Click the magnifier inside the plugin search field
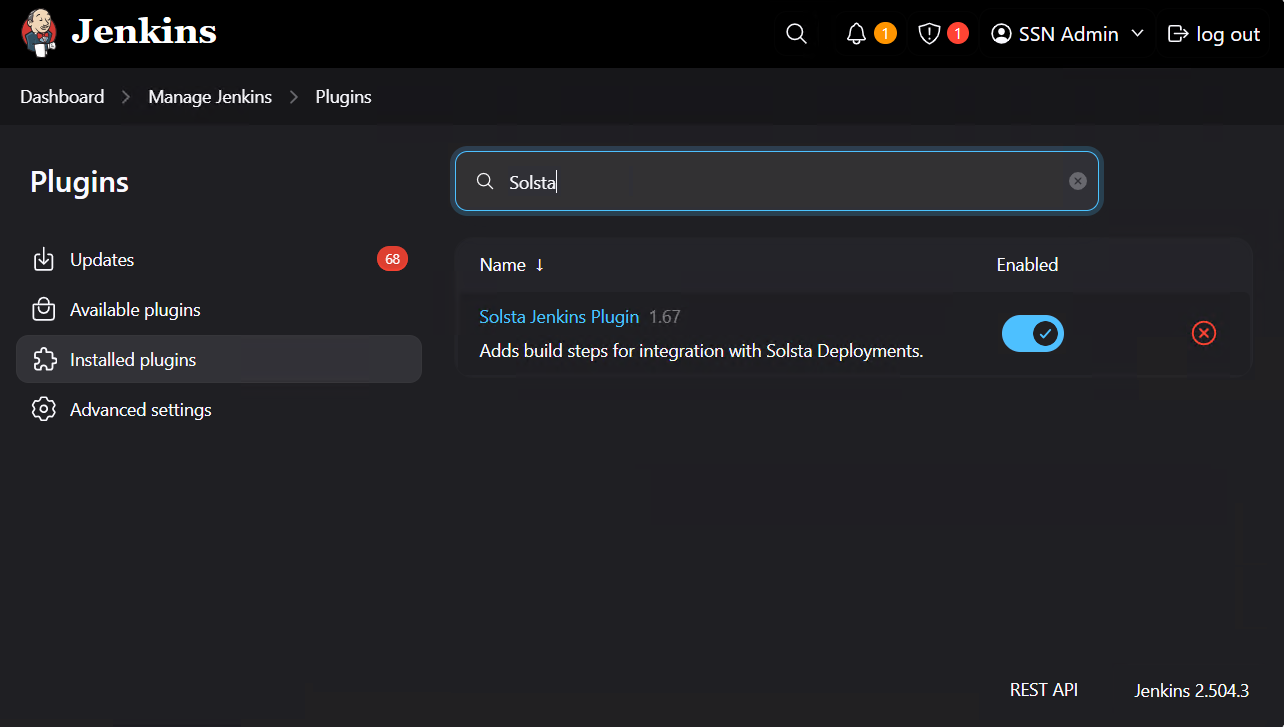Screen dimensions: 1284x727 point(484,181)
